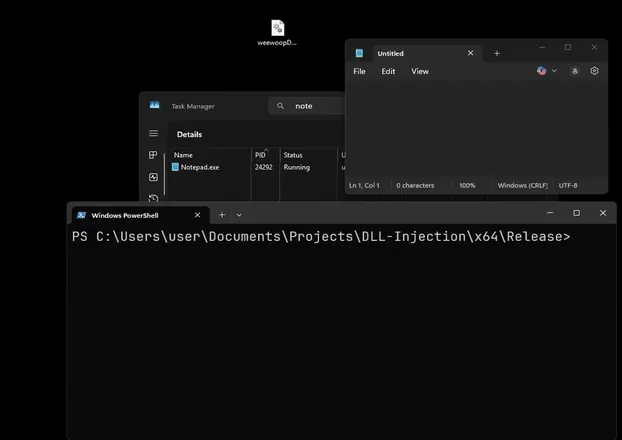The width and height of the screenshot is (622, 440).
Task: Click the Copilot icon in Notepad
Action: (542, 71)
